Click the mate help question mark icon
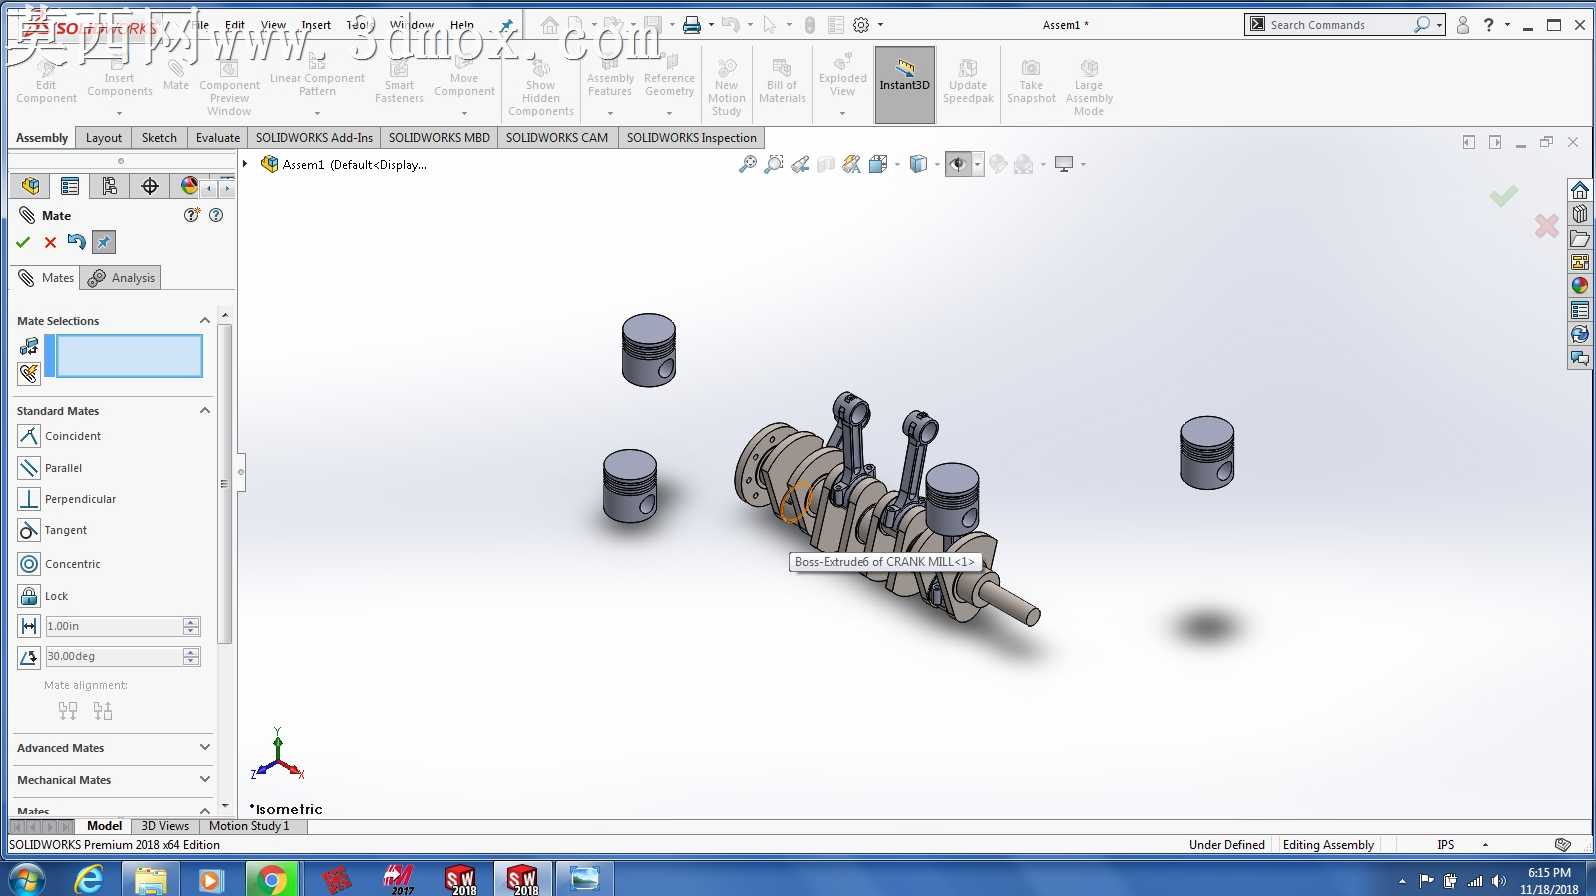Viewport: 1596px width, 896px height. click(216, 215)
